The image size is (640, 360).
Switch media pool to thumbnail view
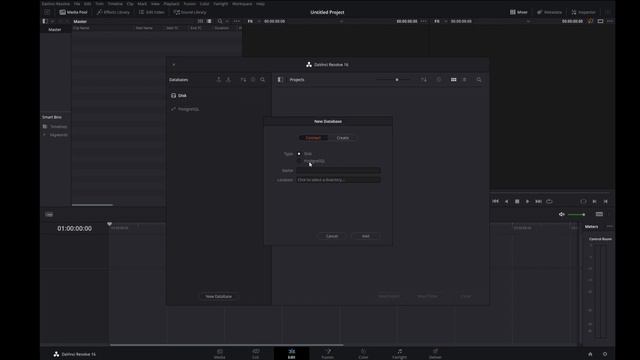pos(200,21)
